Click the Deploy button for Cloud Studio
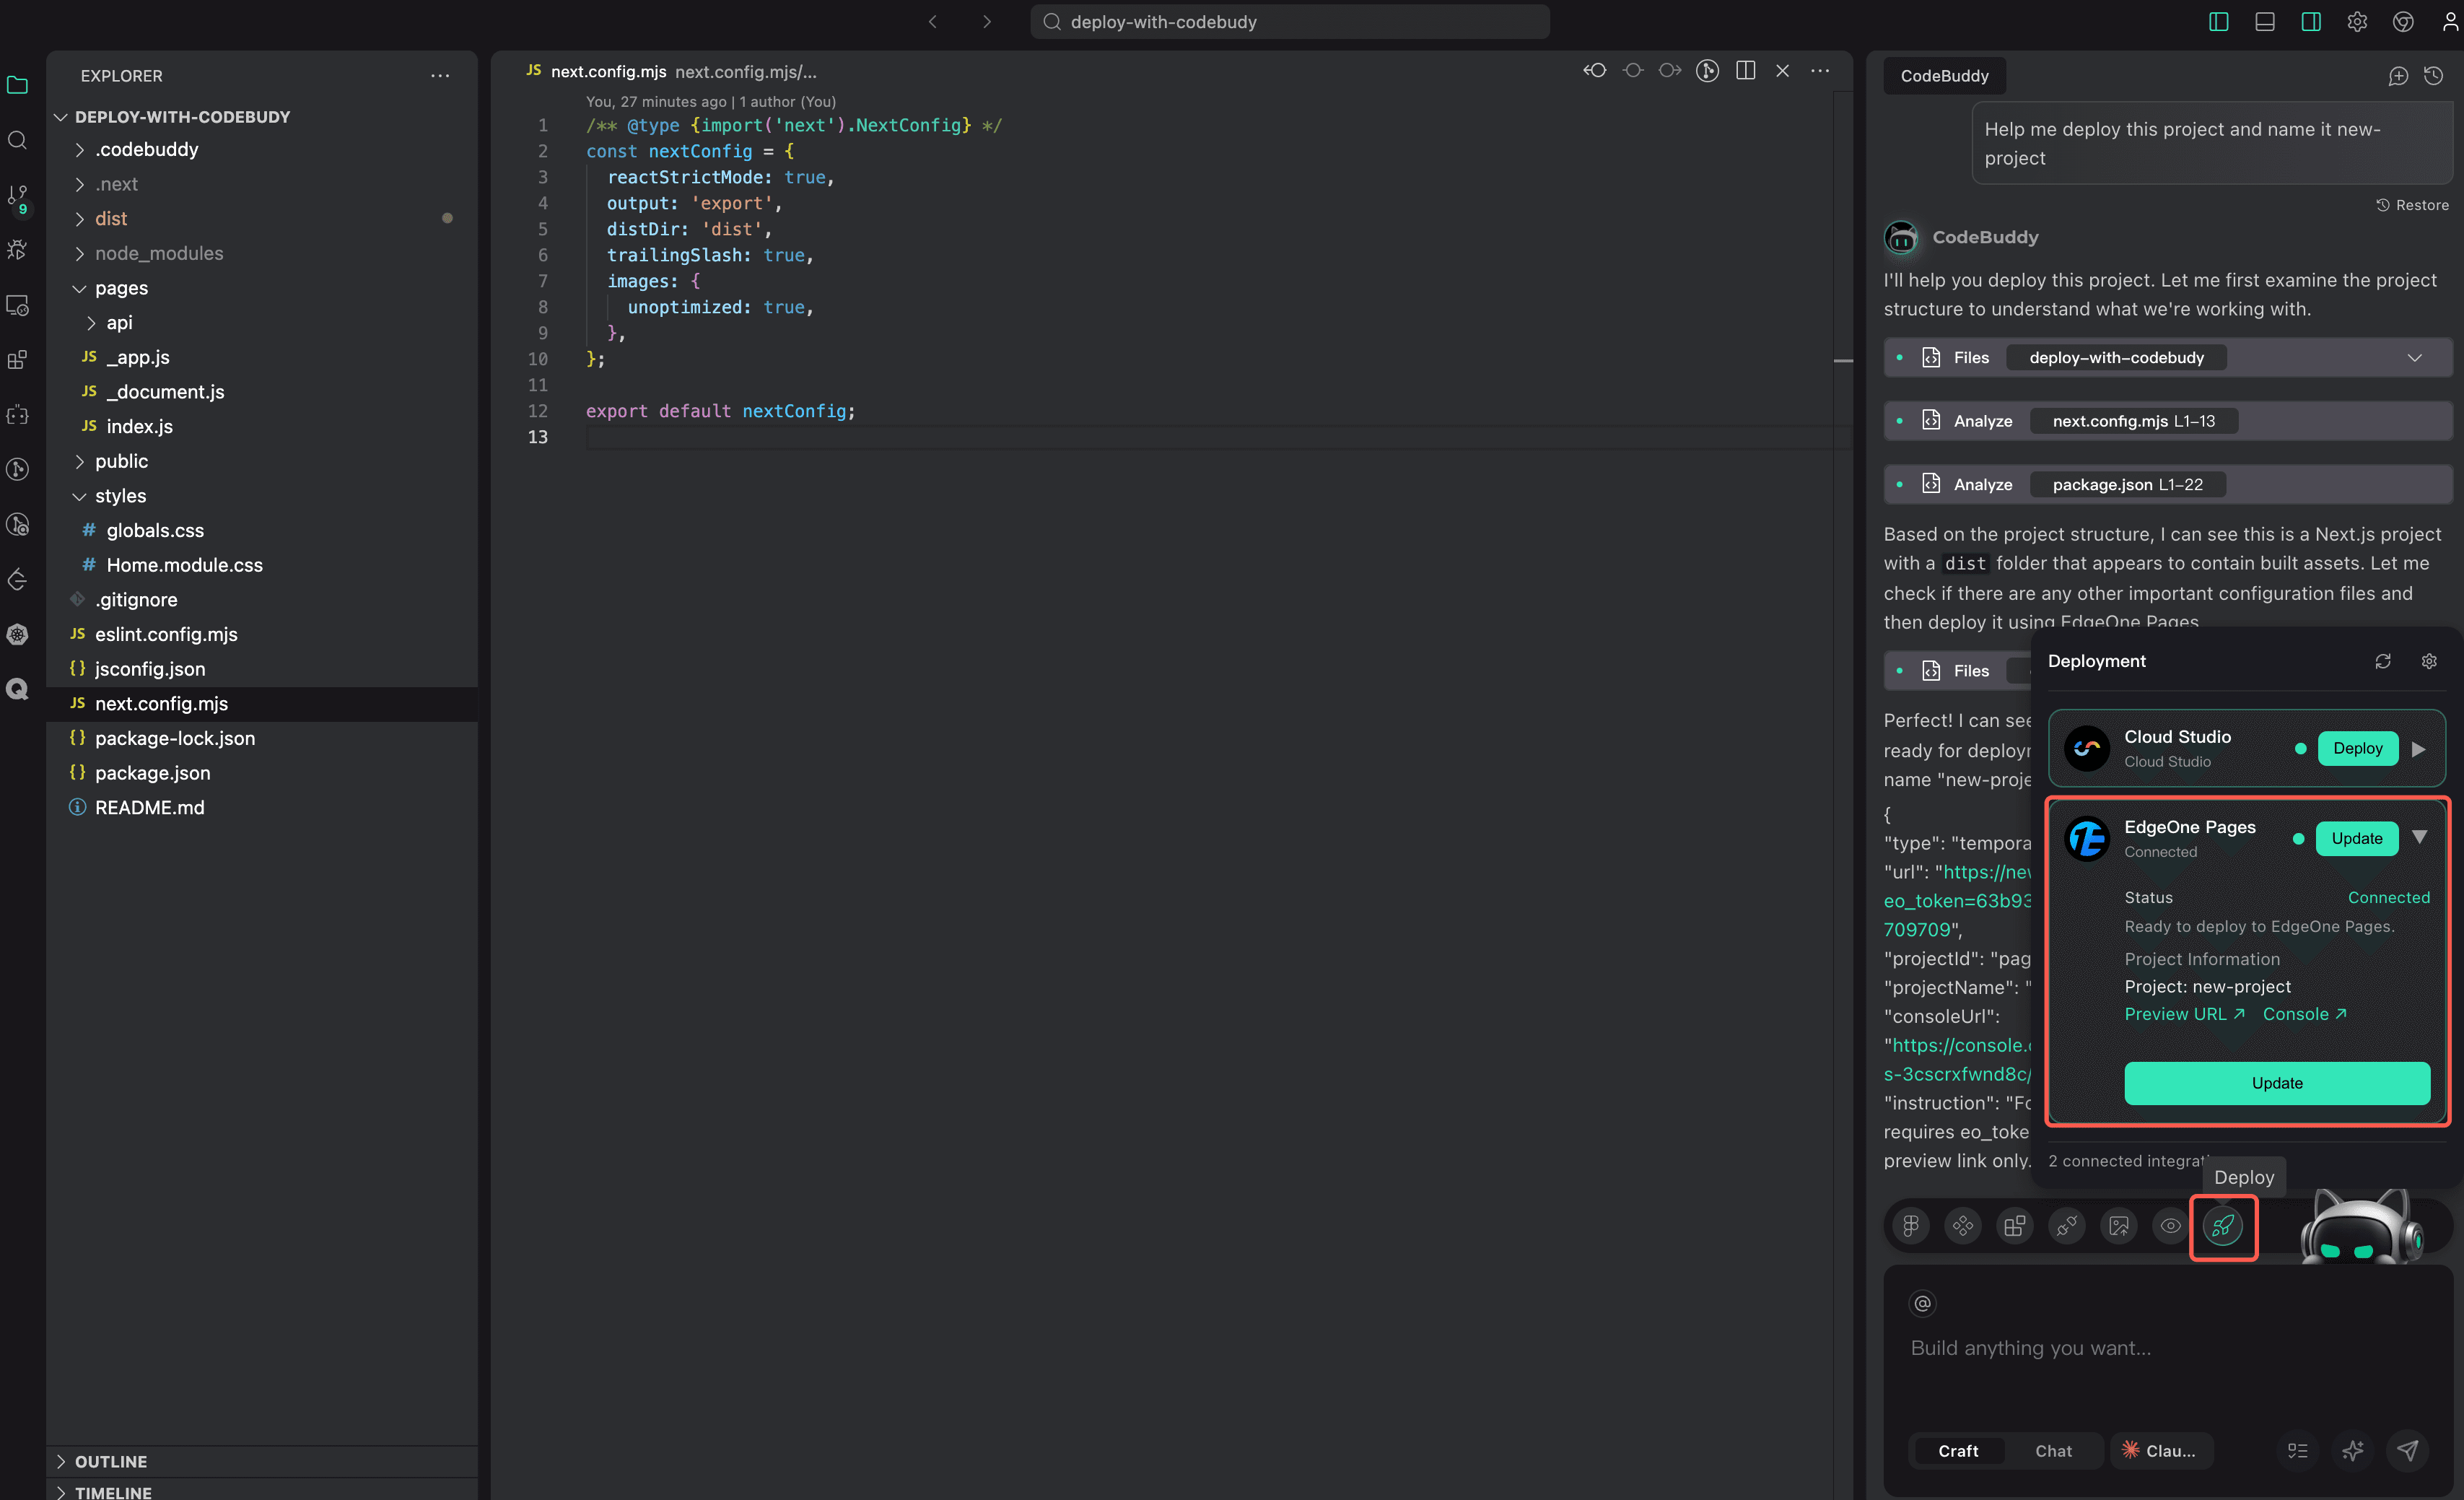The width and height of the screenshot is (2464, 1500). point(2357,748)
